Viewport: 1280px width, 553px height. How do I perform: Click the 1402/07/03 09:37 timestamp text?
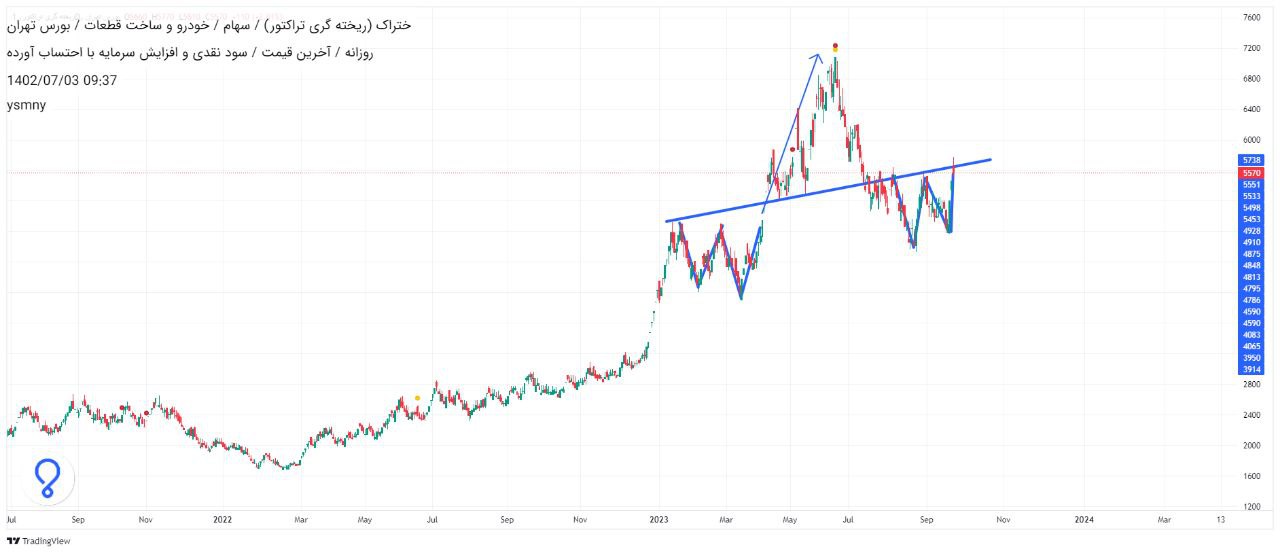click(x=62, y=80)
